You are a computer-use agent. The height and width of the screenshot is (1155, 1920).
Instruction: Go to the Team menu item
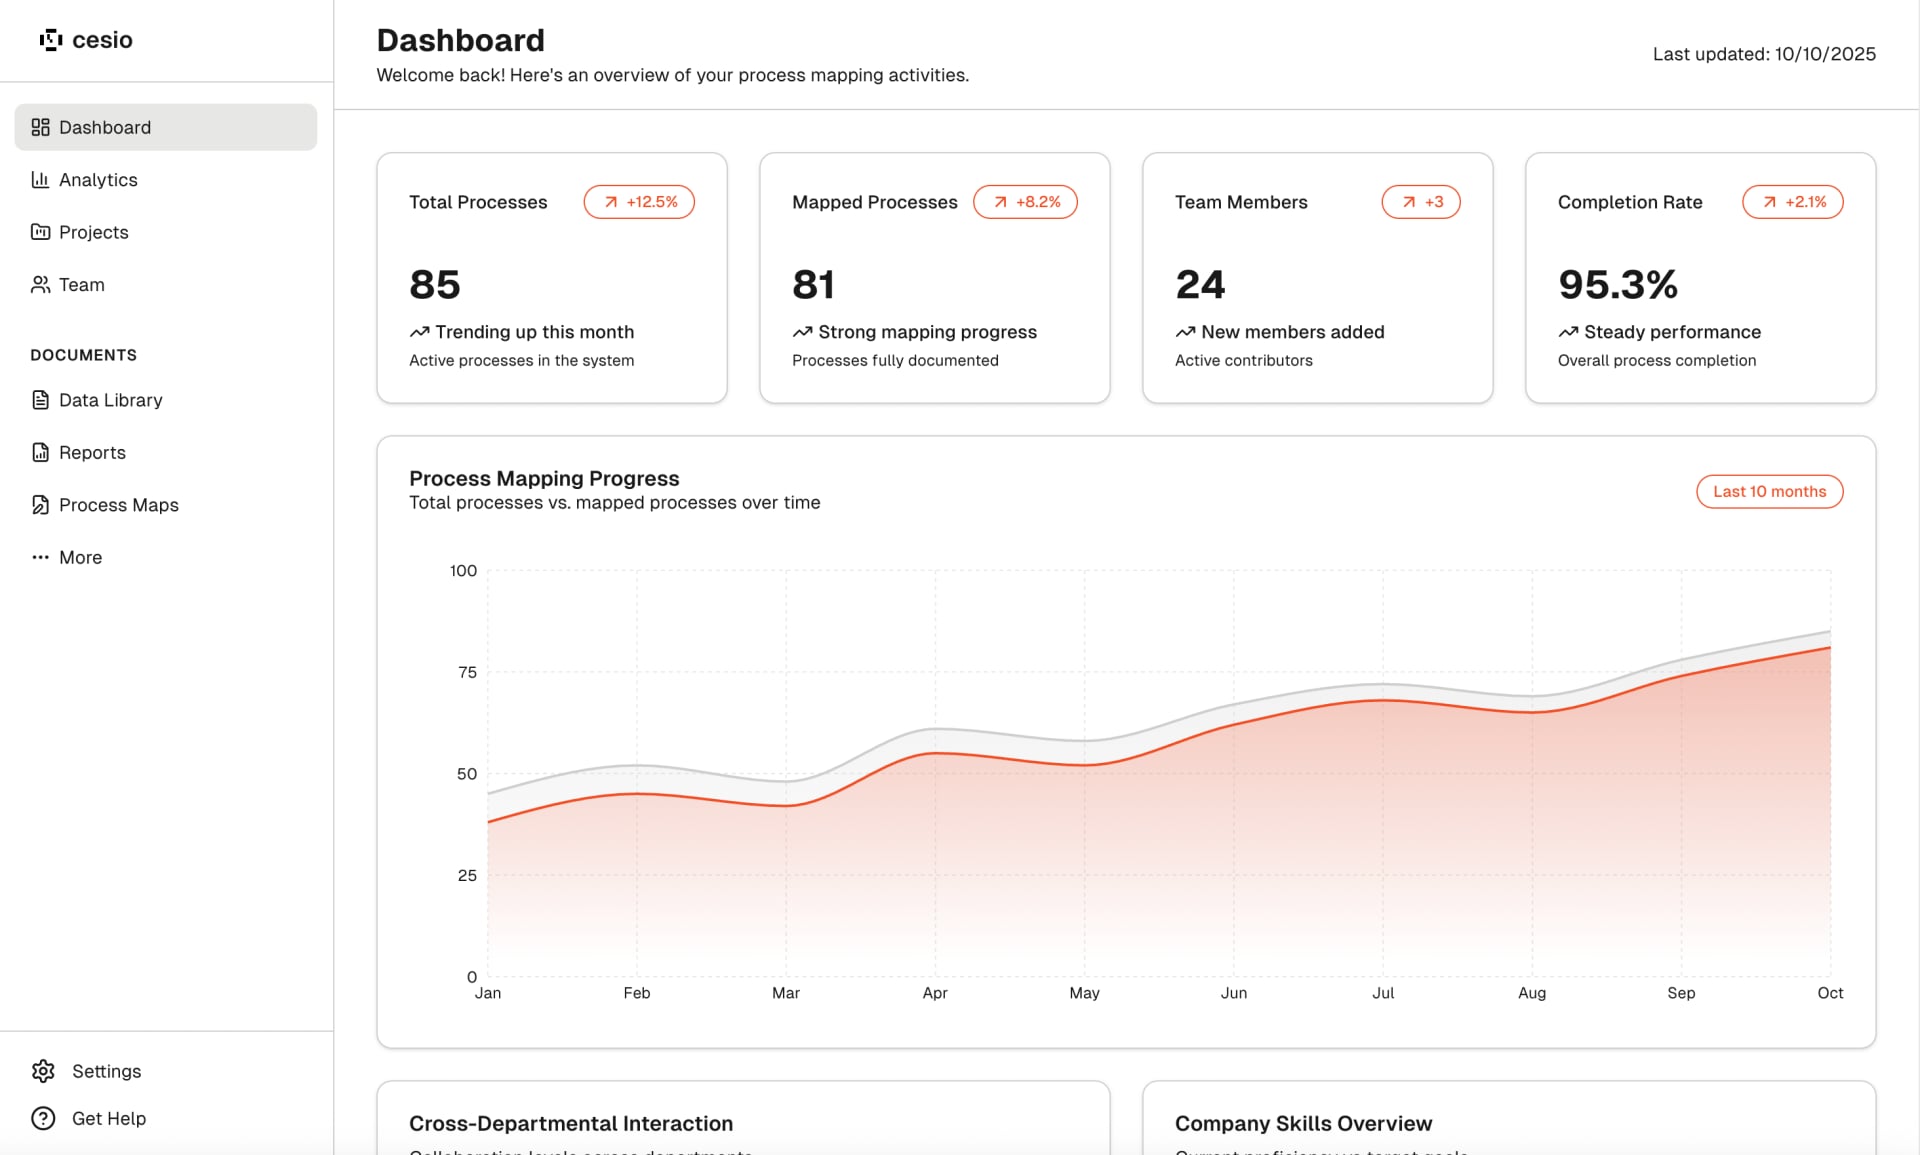coord(81,285)
